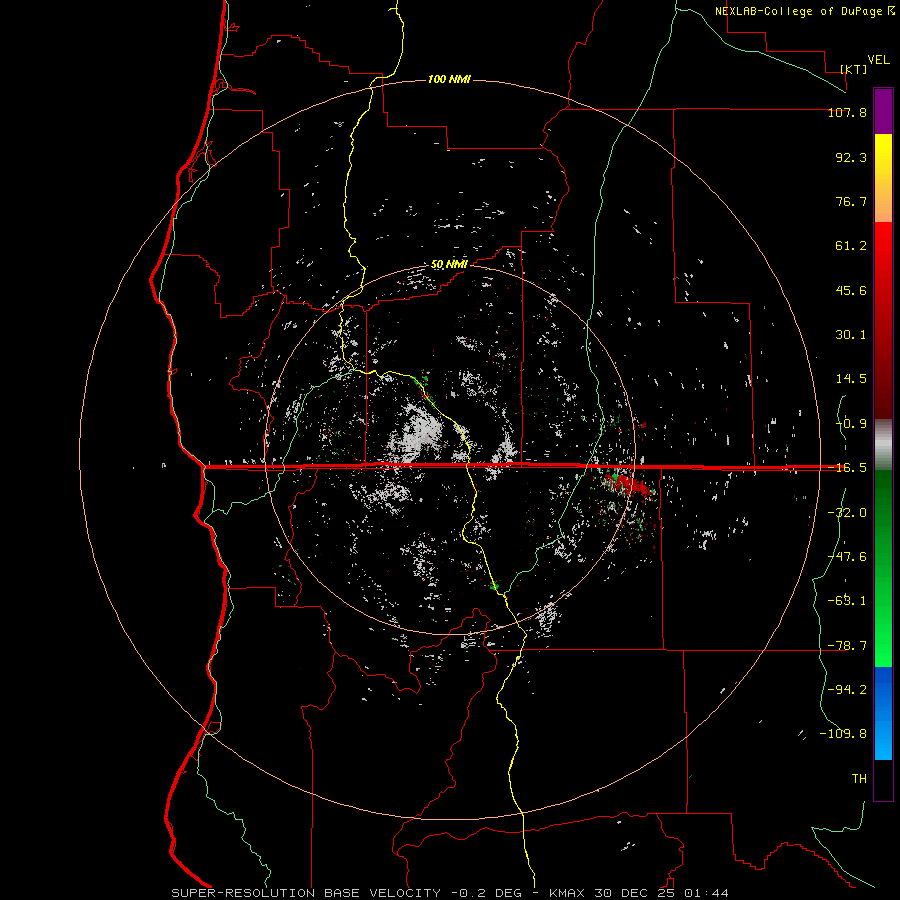Click the SUPER-RESOLUTION BASE VELOCITY product title
Image resolution: width=900 pixels, height=900 pixels.
pyautogui.click(x=306, y=893)
